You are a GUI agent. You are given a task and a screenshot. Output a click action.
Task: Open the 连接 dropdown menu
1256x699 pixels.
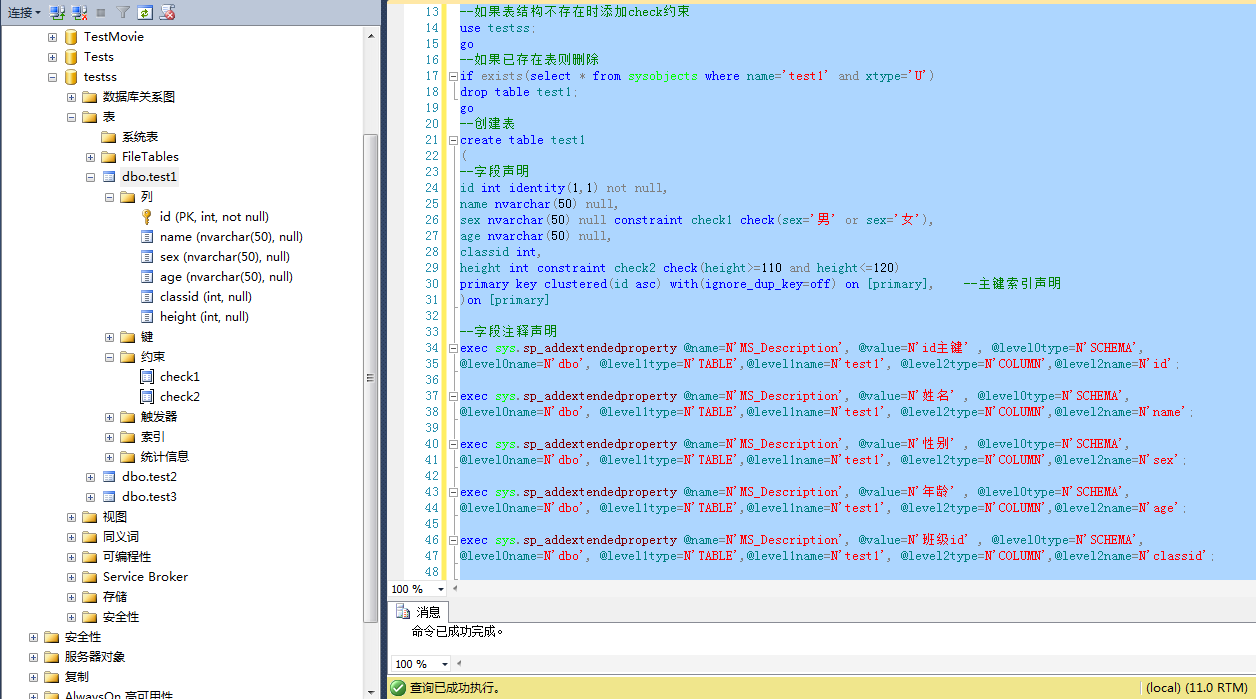click(x=24, y=13)
